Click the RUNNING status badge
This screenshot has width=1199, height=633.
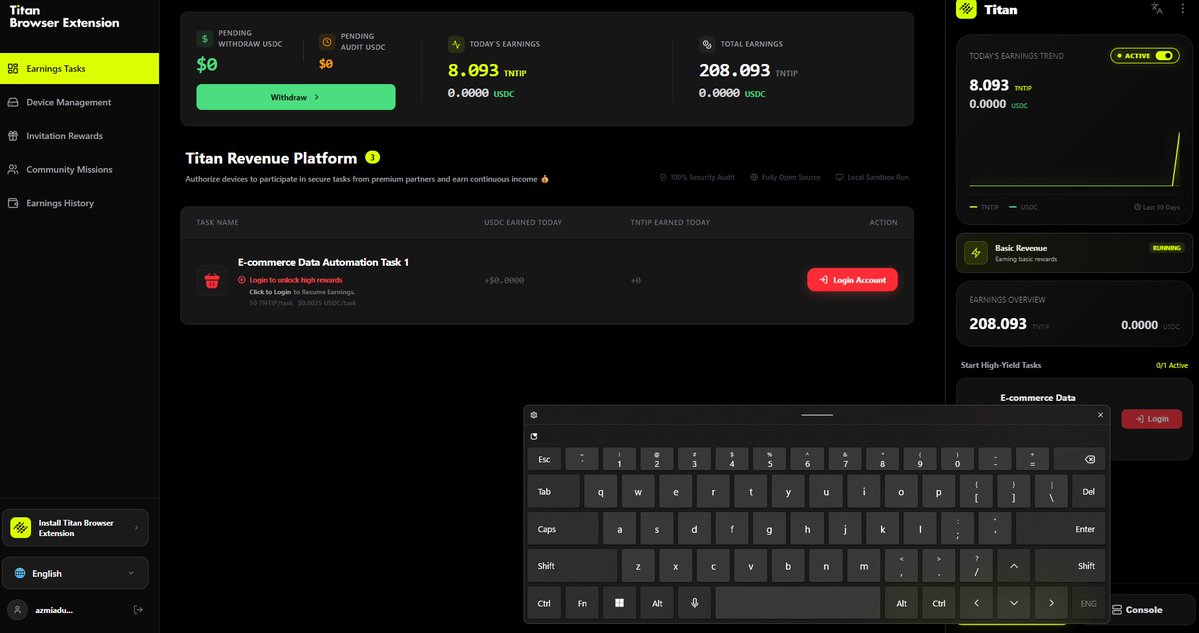1166,248
